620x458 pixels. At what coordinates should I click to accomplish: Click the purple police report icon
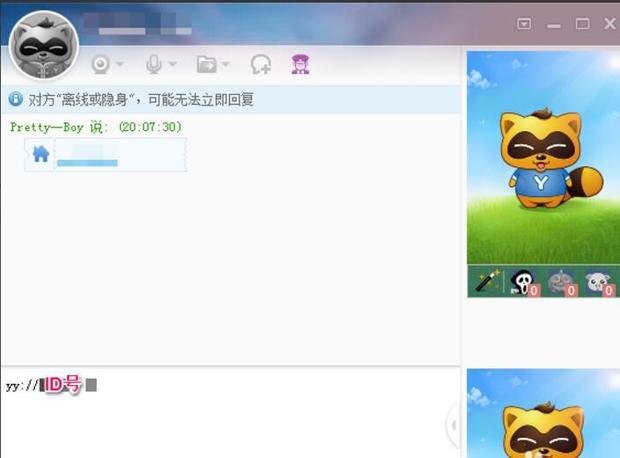tap(301, 64)
